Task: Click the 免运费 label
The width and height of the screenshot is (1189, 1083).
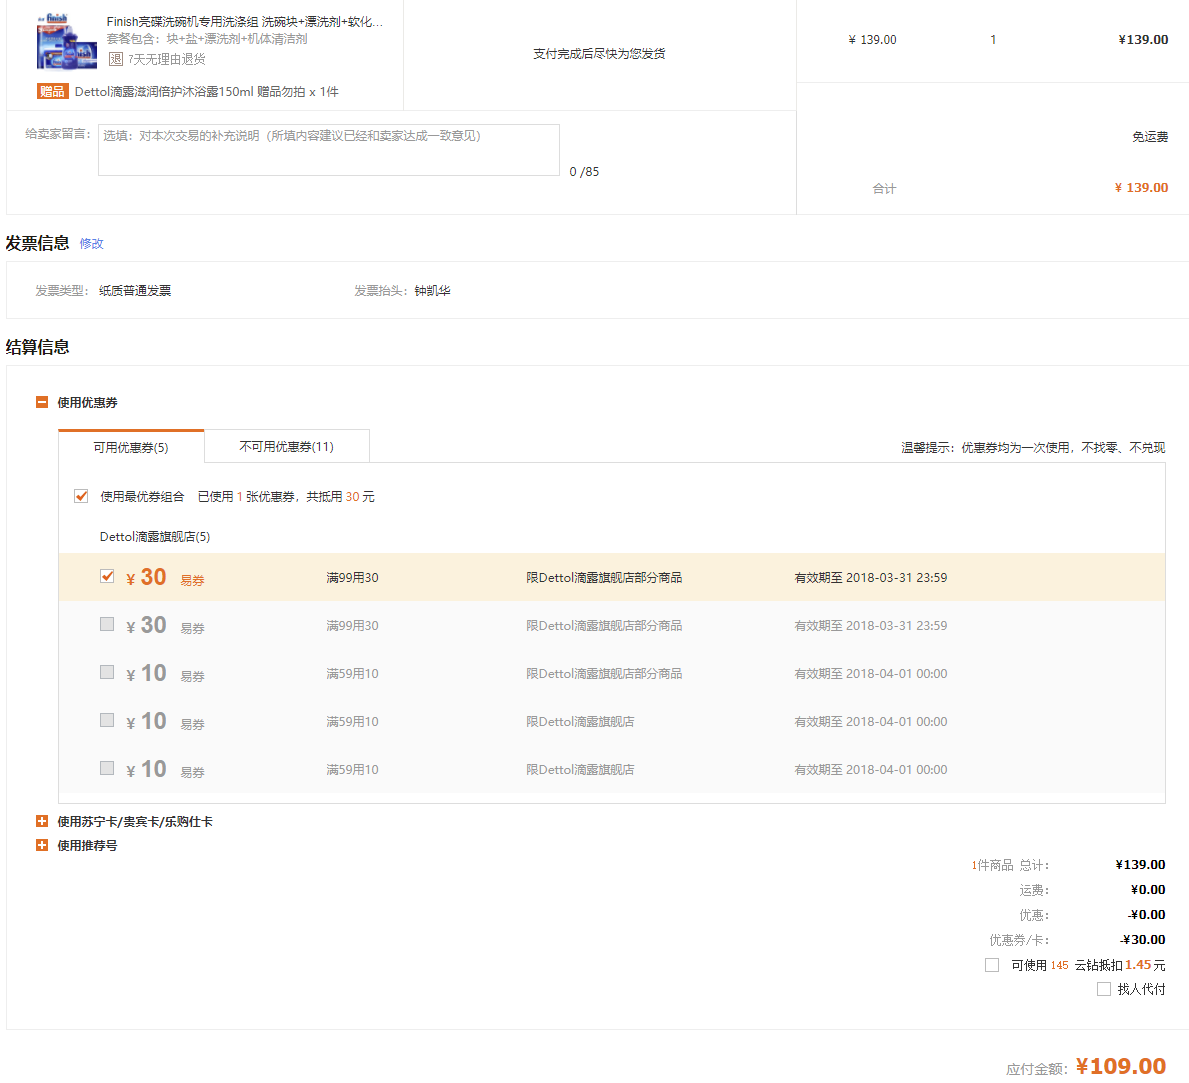Action: [1150, 137]
